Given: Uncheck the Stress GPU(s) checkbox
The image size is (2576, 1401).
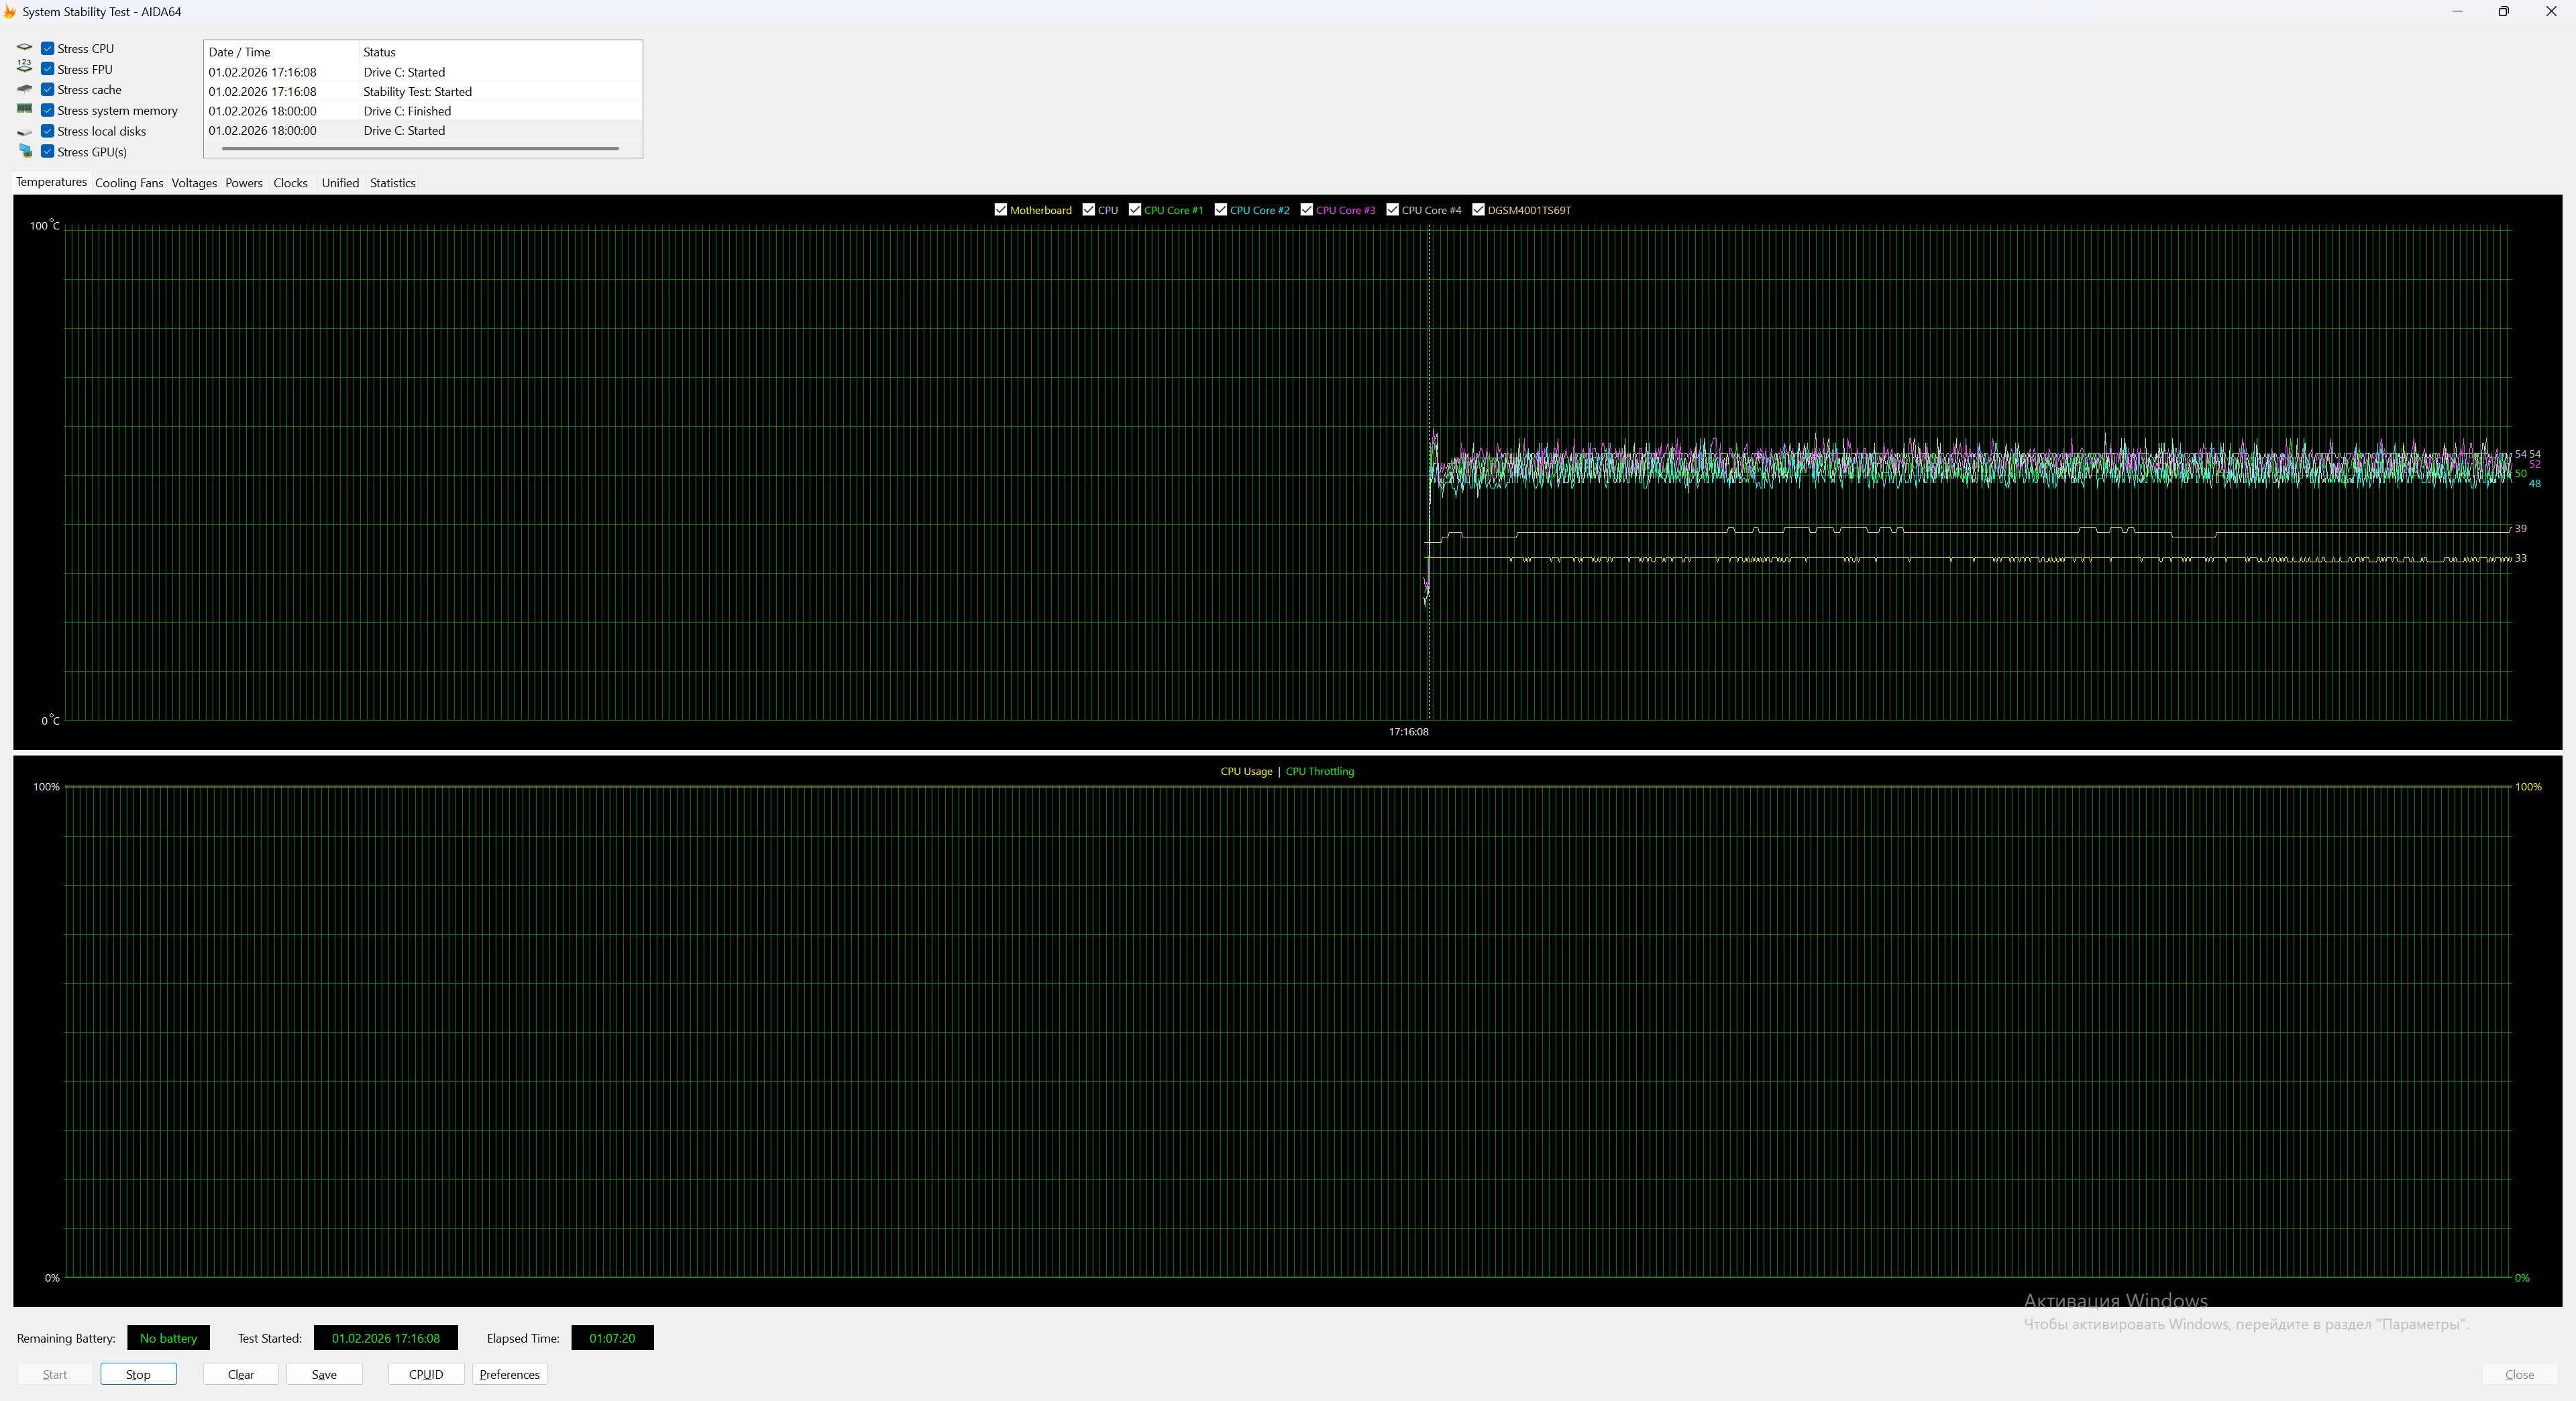Looking at the screenshot, I should pyautogui.click(x=47, y=151).
